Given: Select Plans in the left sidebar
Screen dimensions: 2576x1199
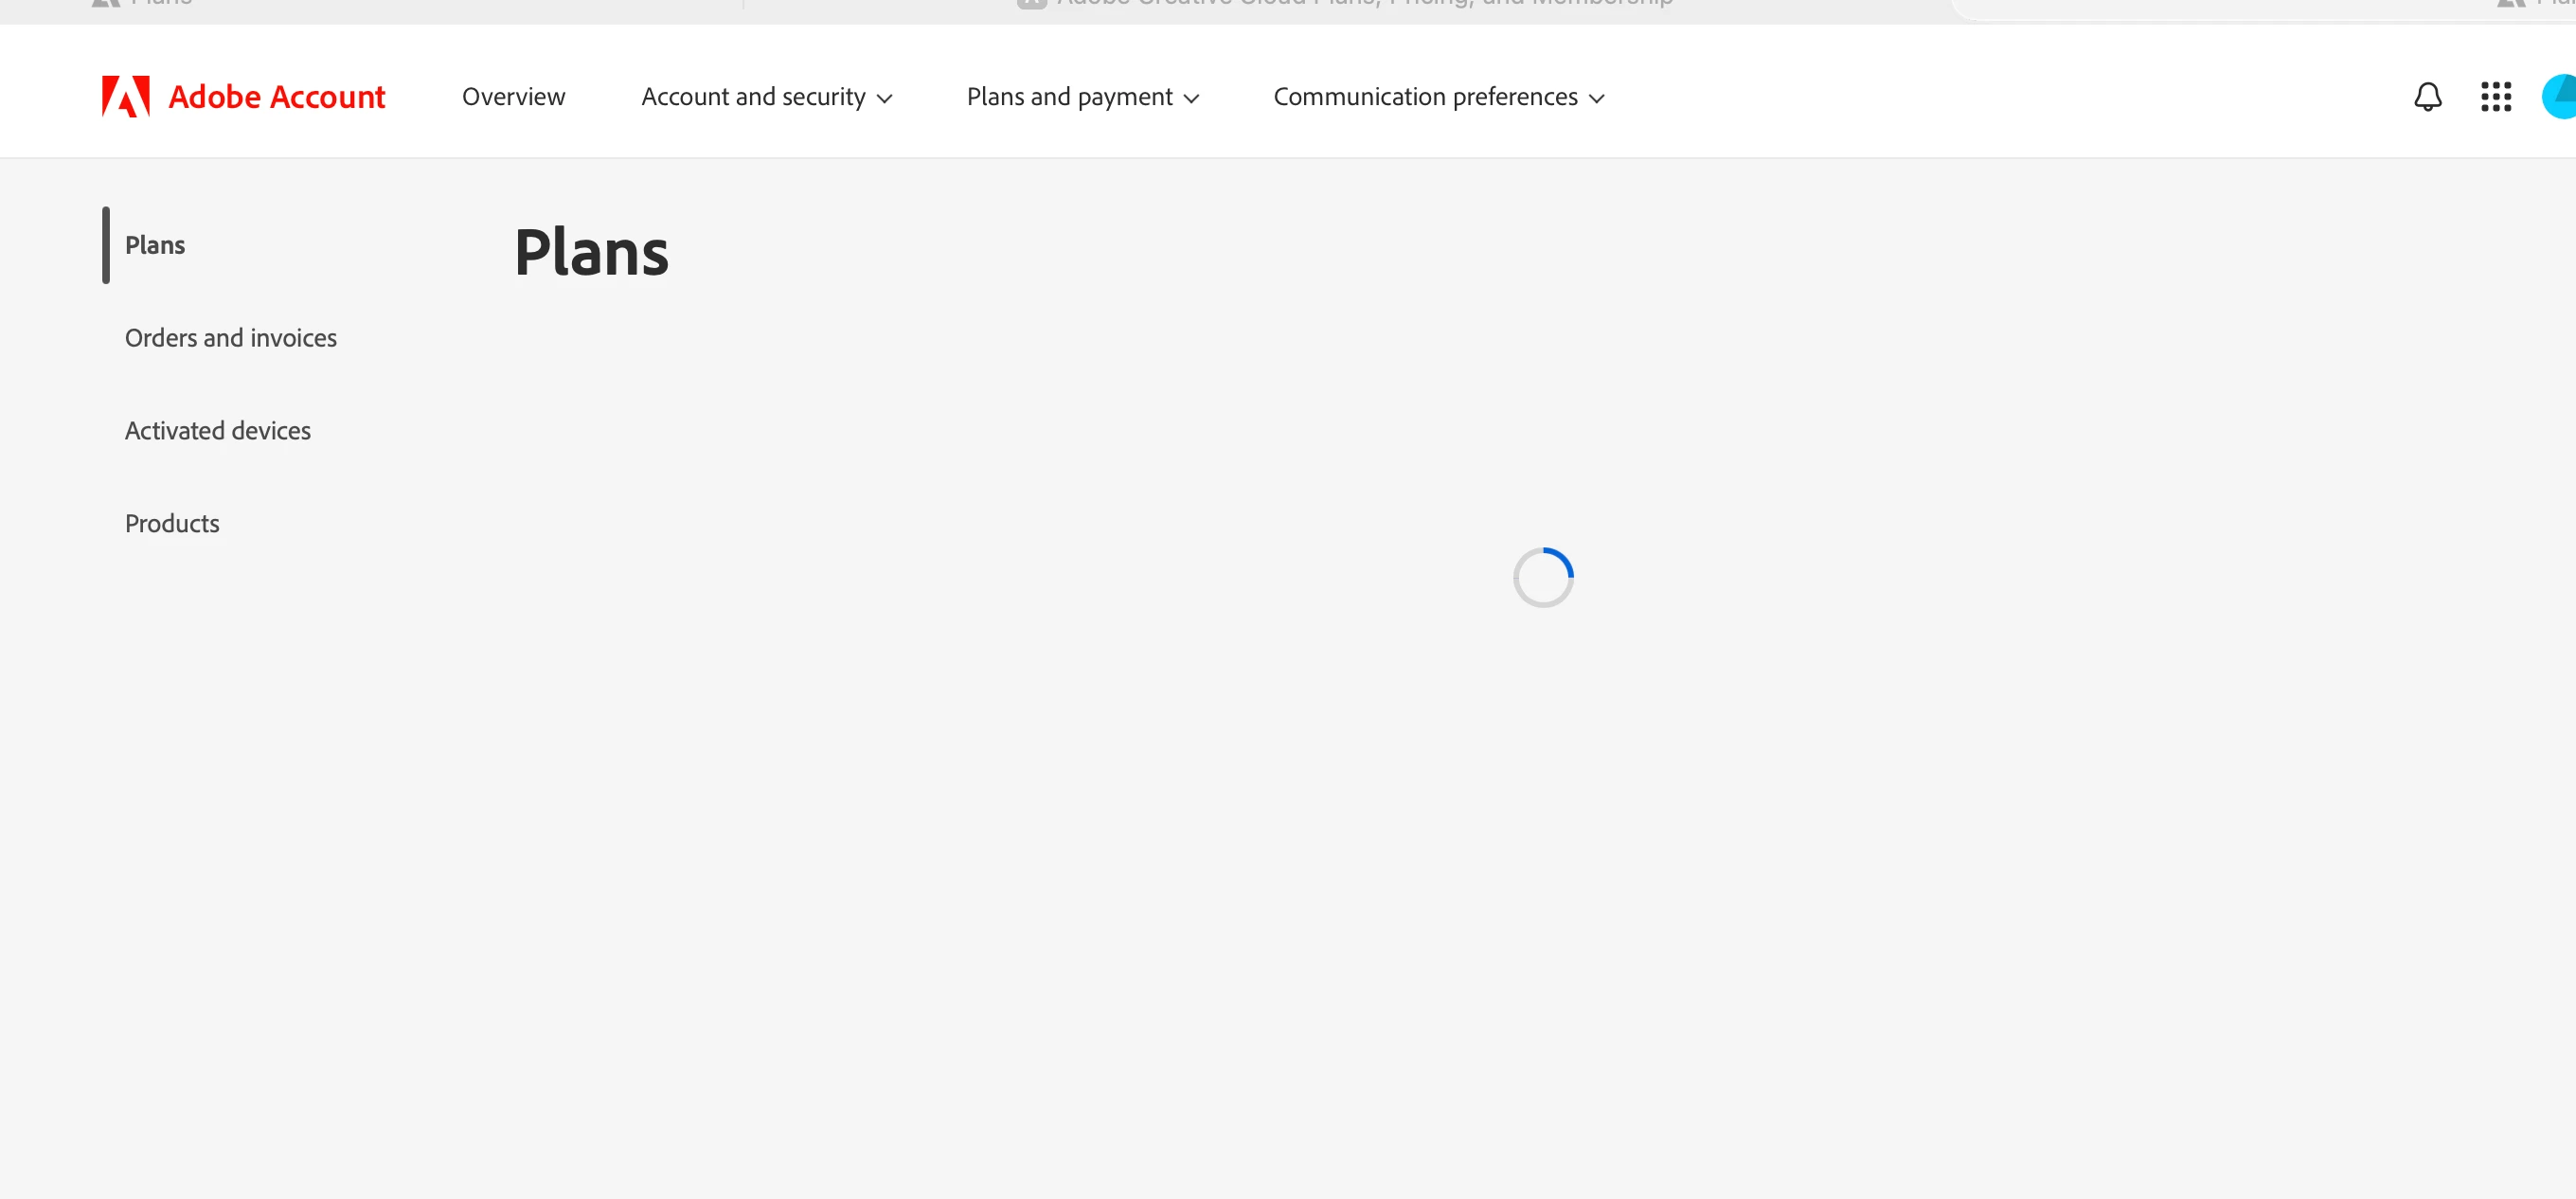Looking at the screenshot, I should point(155,245).
